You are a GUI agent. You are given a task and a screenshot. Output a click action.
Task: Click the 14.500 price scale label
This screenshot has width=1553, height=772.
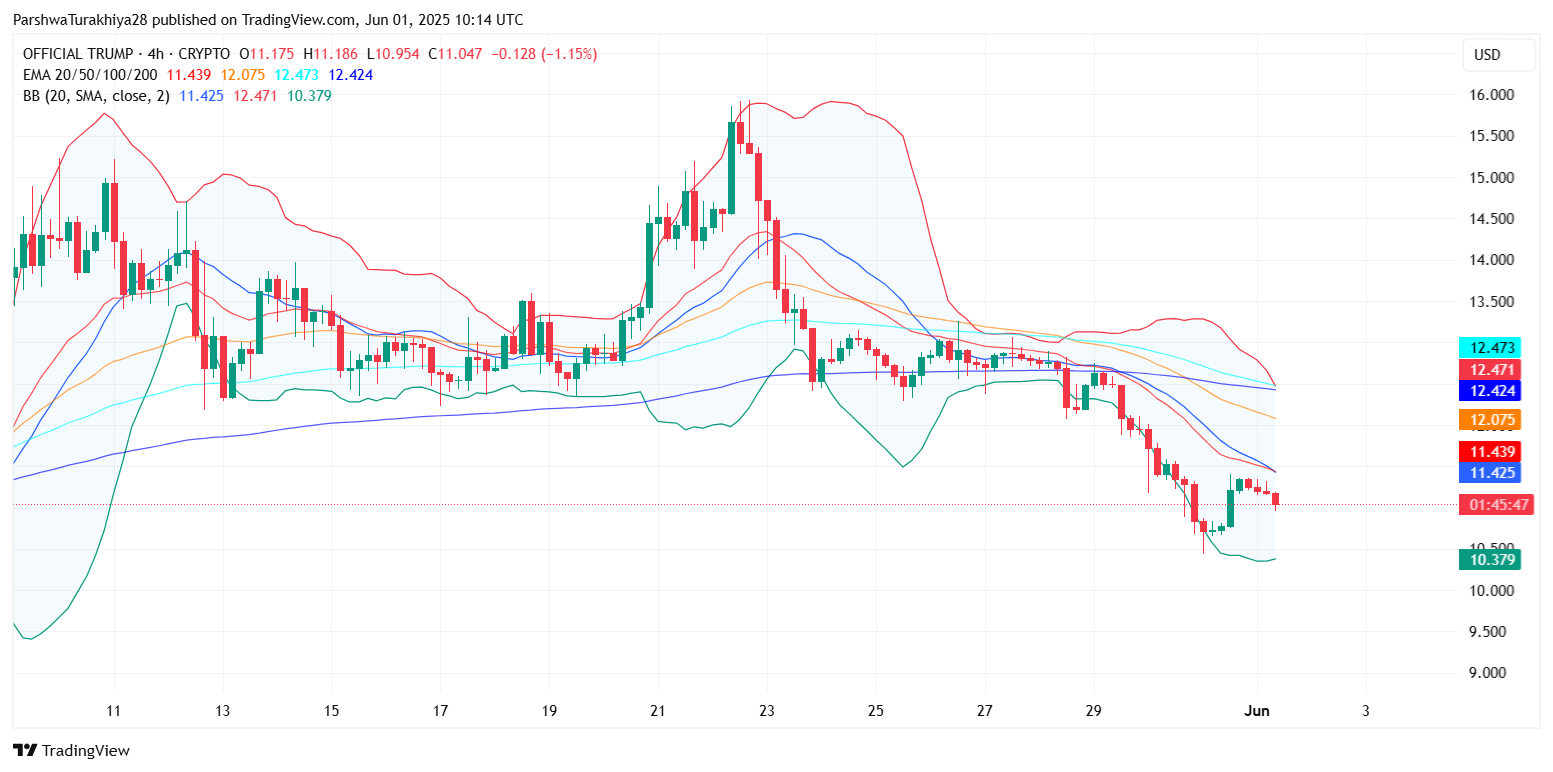click(1493, 219)
